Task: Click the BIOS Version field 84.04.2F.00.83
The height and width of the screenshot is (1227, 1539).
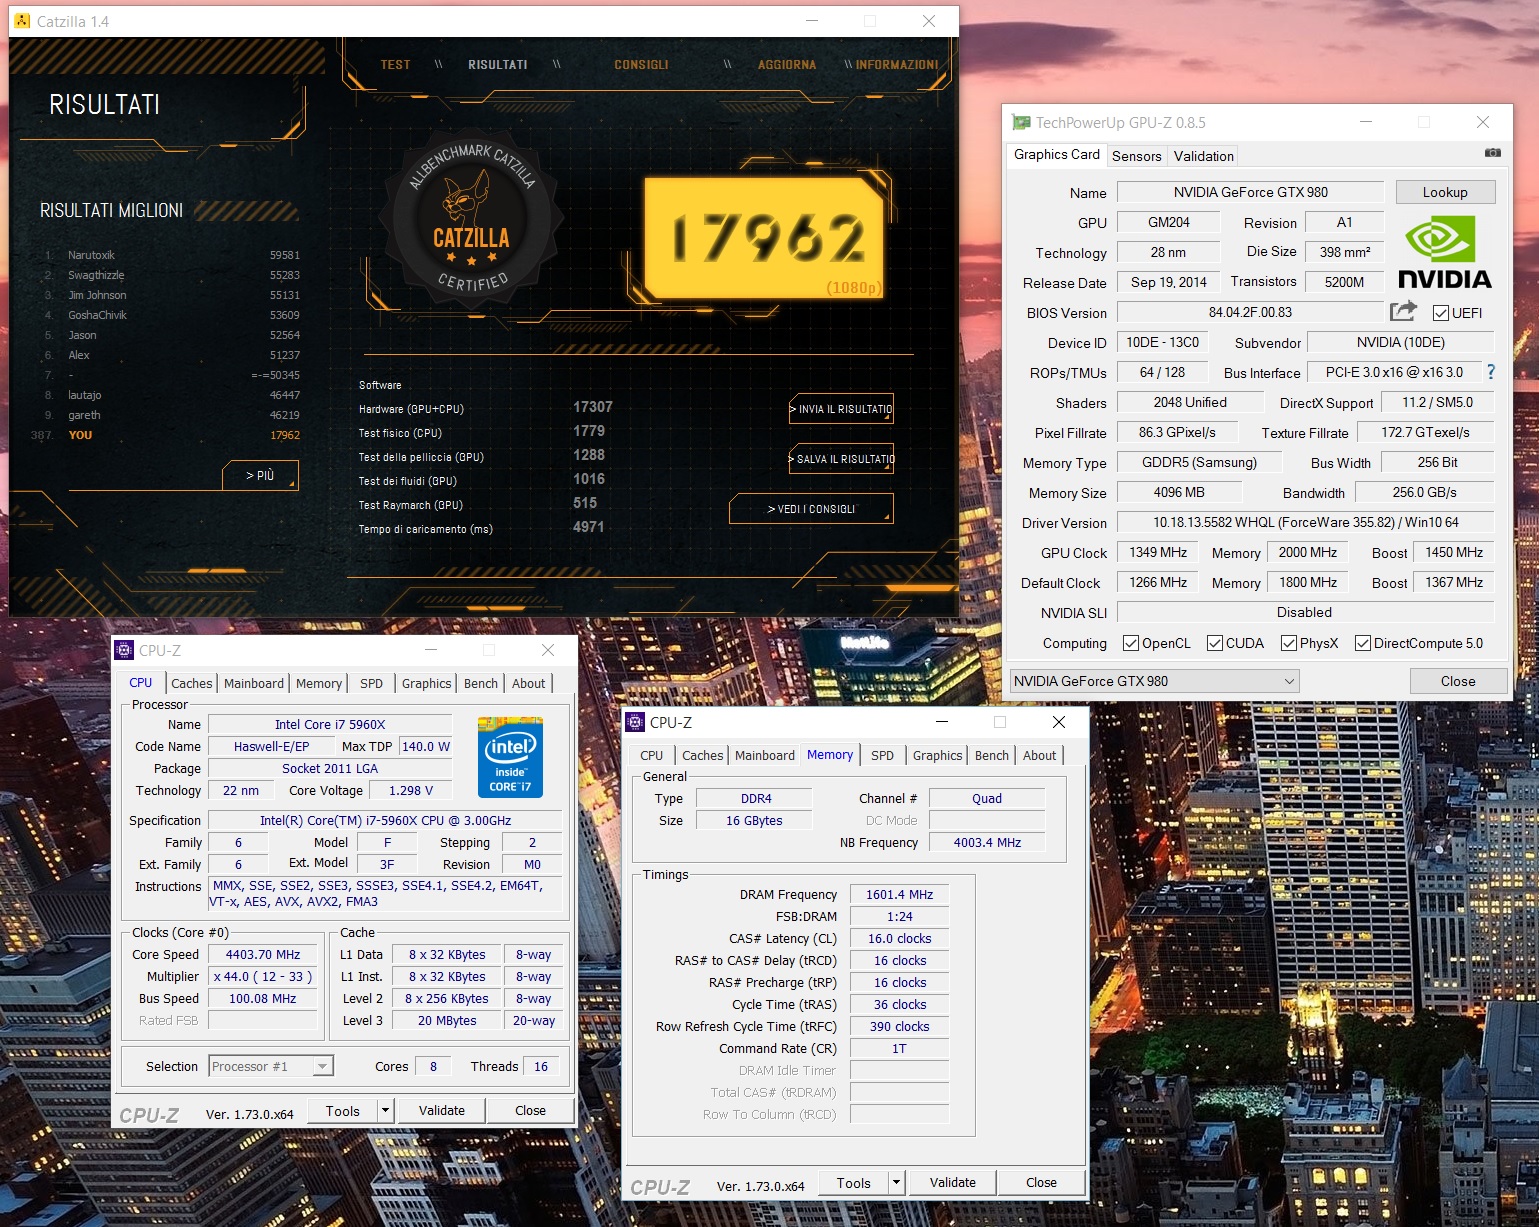Action: (x=1250, y=312)
